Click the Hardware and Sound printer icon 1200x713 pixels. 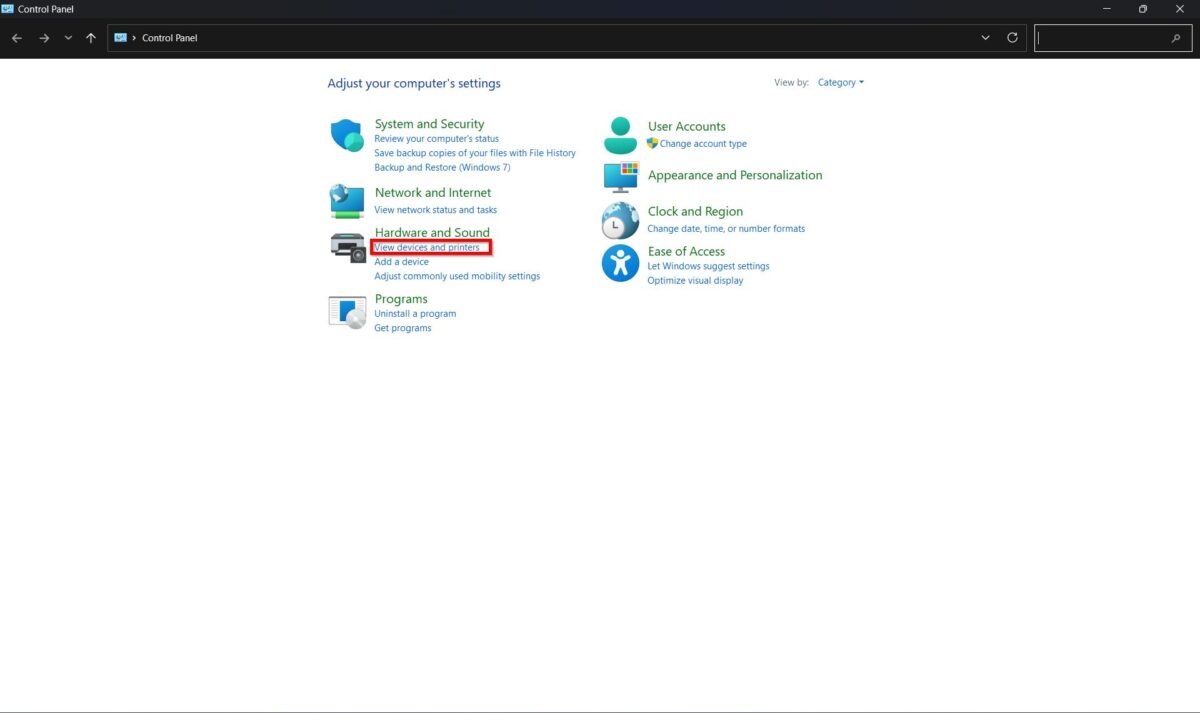coord(347,246)
